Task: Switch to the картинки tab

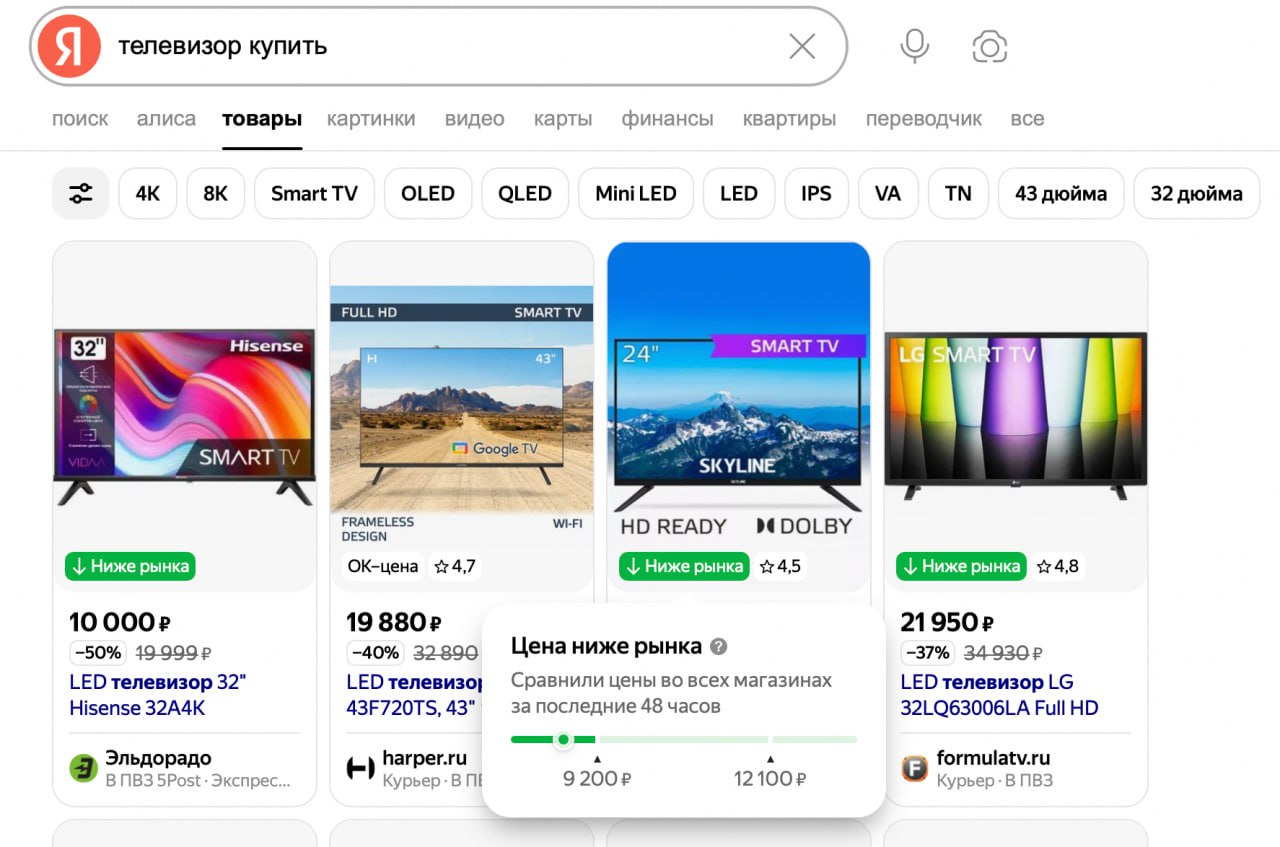Action: [x=370, y=119]
